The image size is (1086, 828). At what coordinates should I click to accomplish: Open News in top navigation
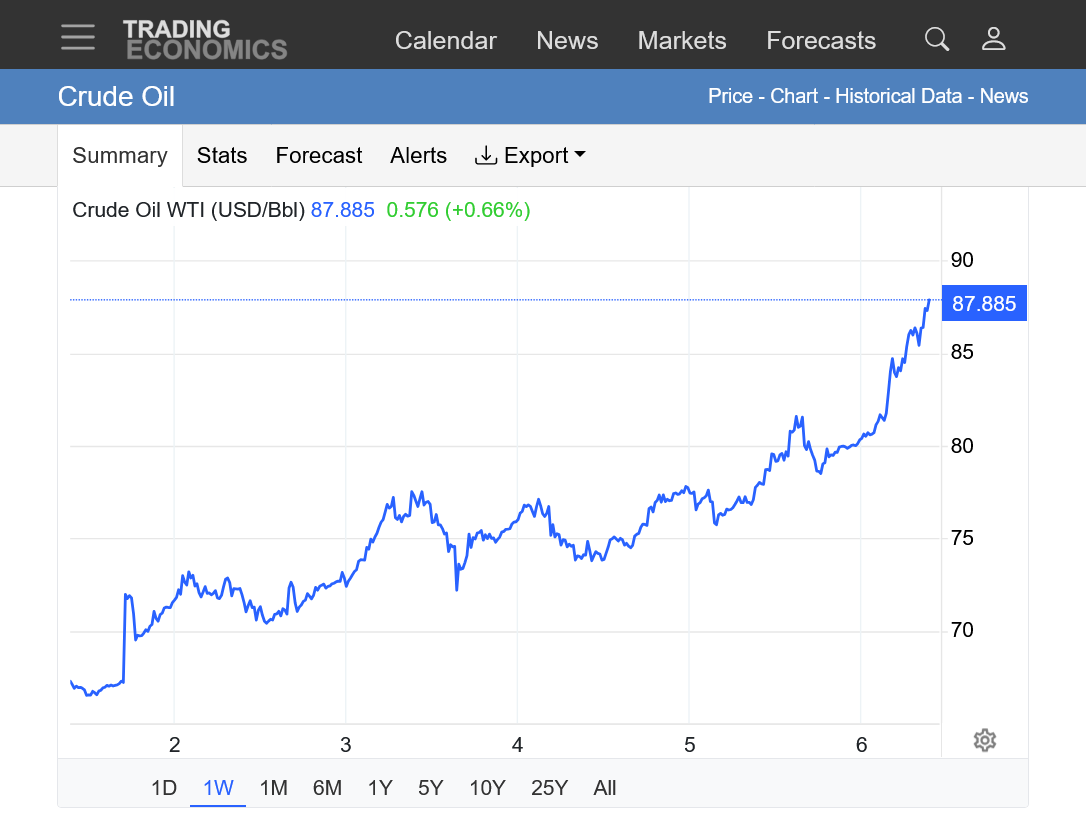[567, 41]
